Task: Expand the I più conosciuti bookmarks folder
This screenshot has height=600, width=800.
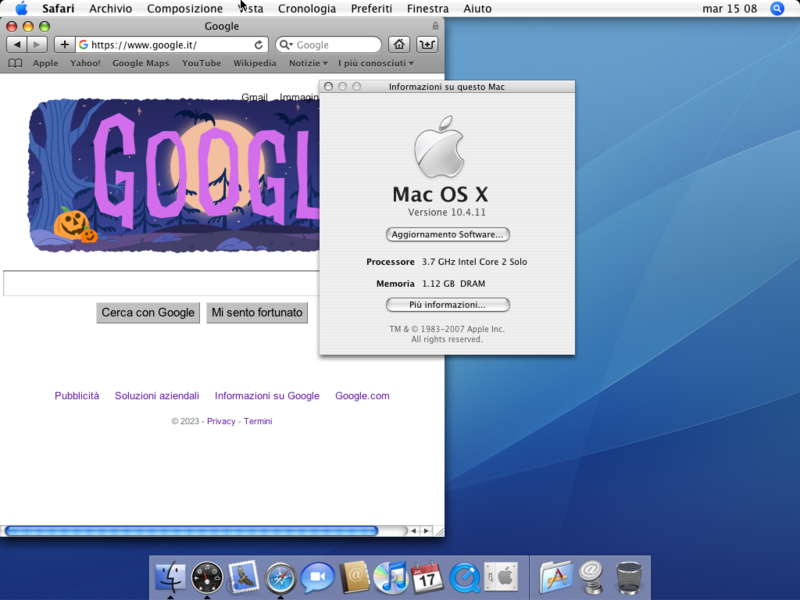Action: tap(376, 63)
